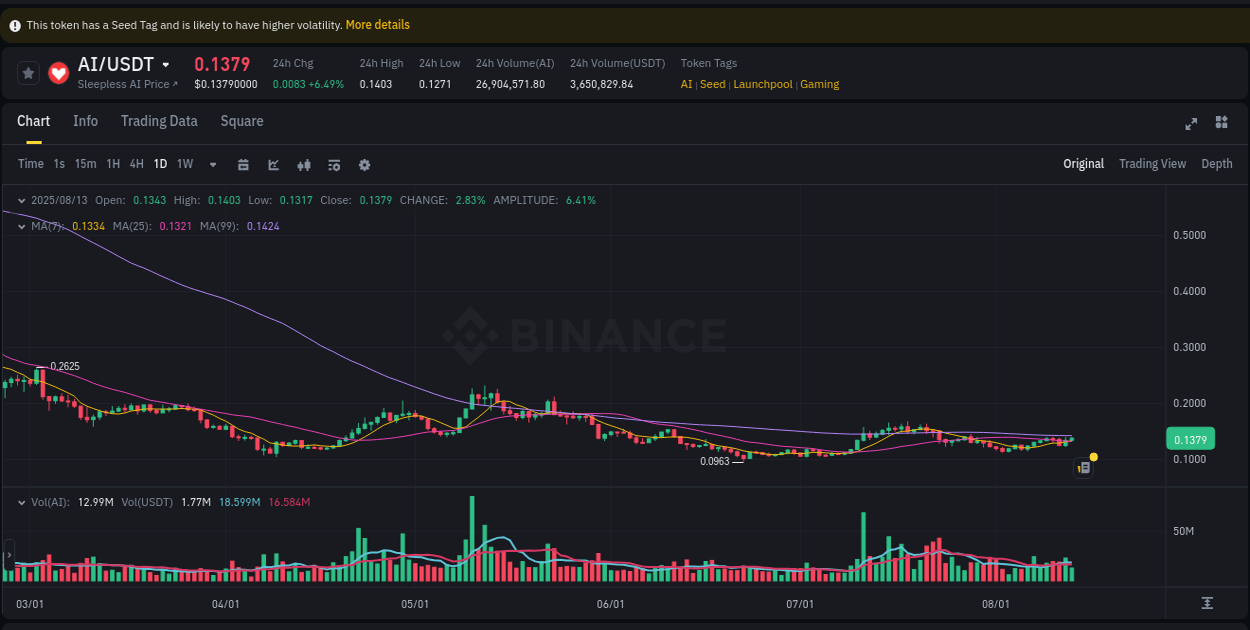
Task: Open the chart layout grid icon
Action: coord(1221,122)
